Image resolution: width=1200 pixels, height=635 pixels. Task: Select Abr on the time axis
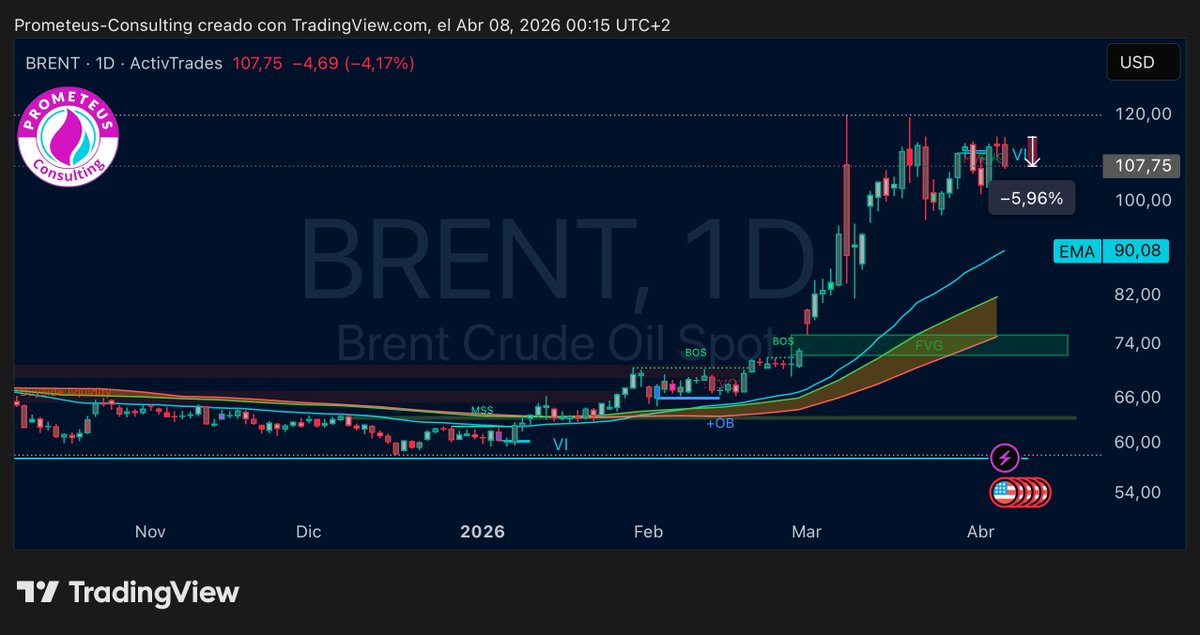(x=980, y=532)
